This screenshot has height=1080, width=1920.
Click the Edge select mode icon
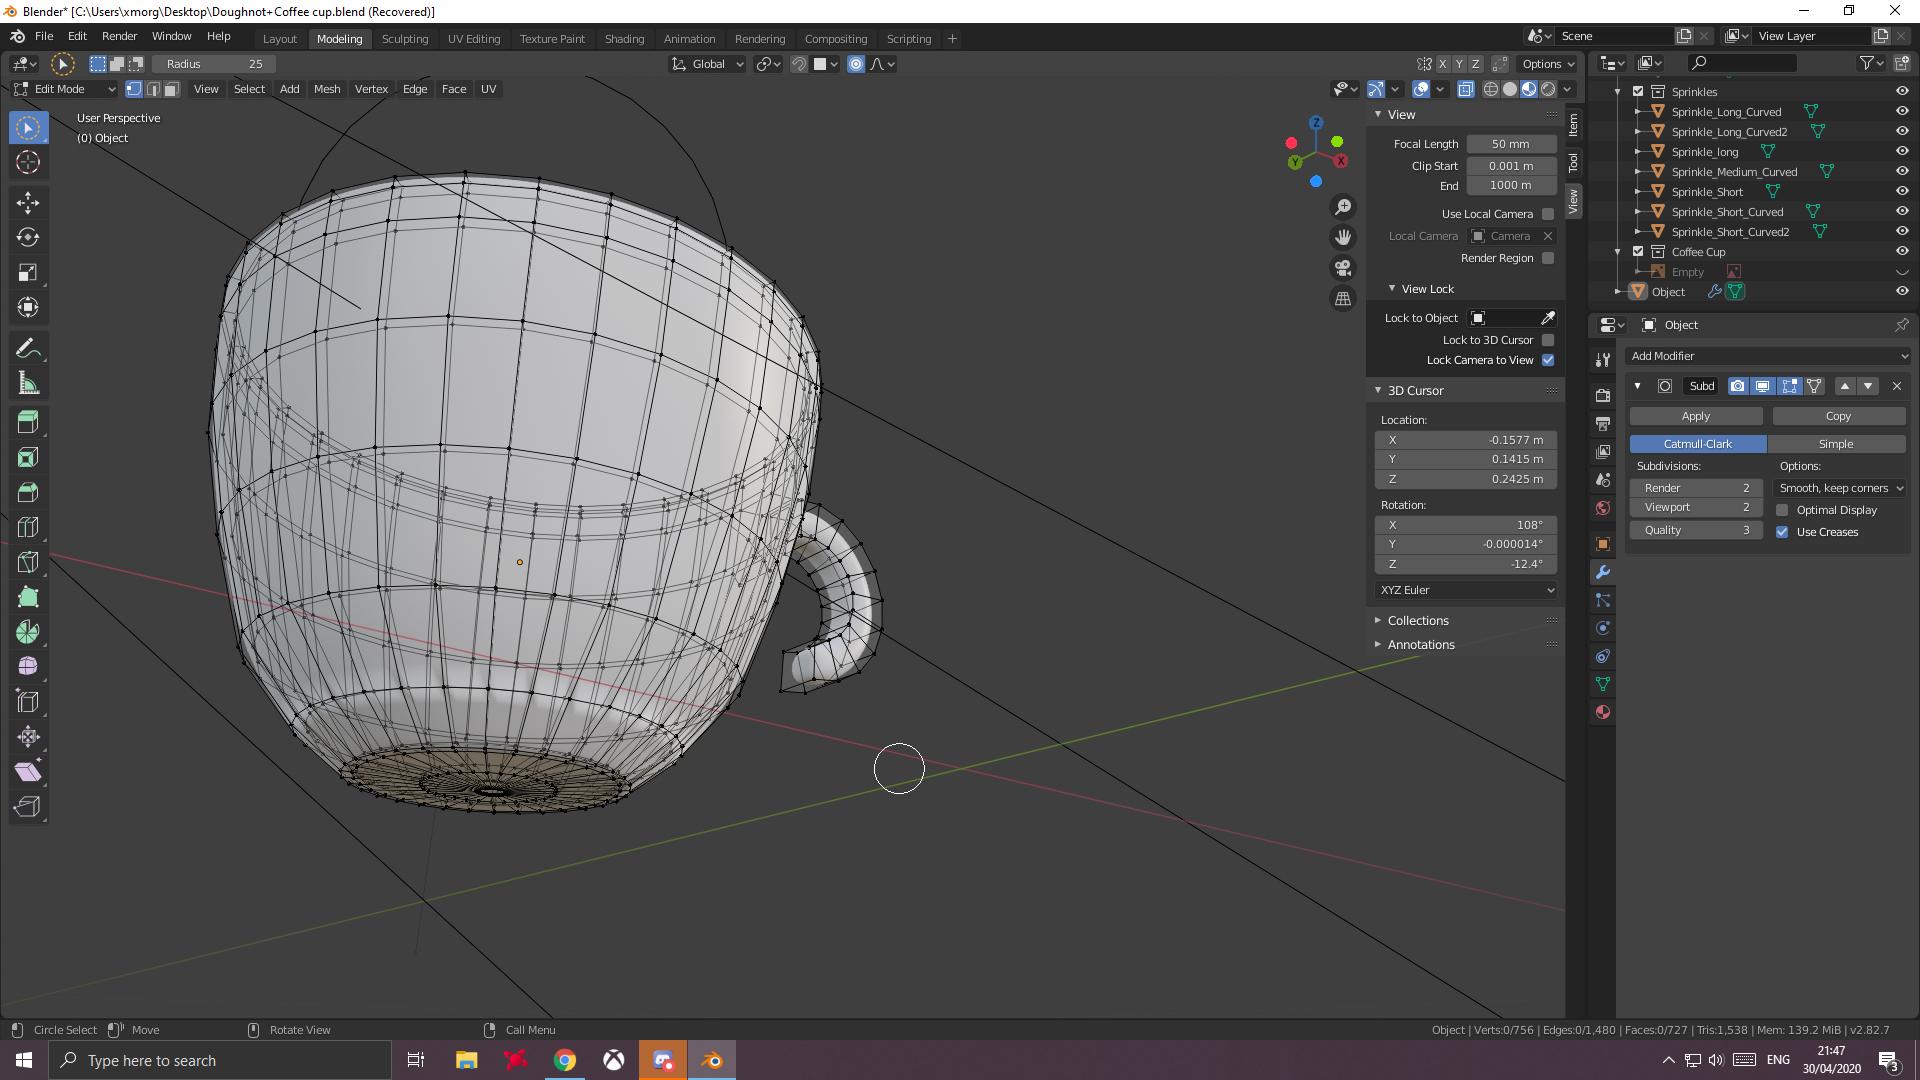[x=150, y=88]
